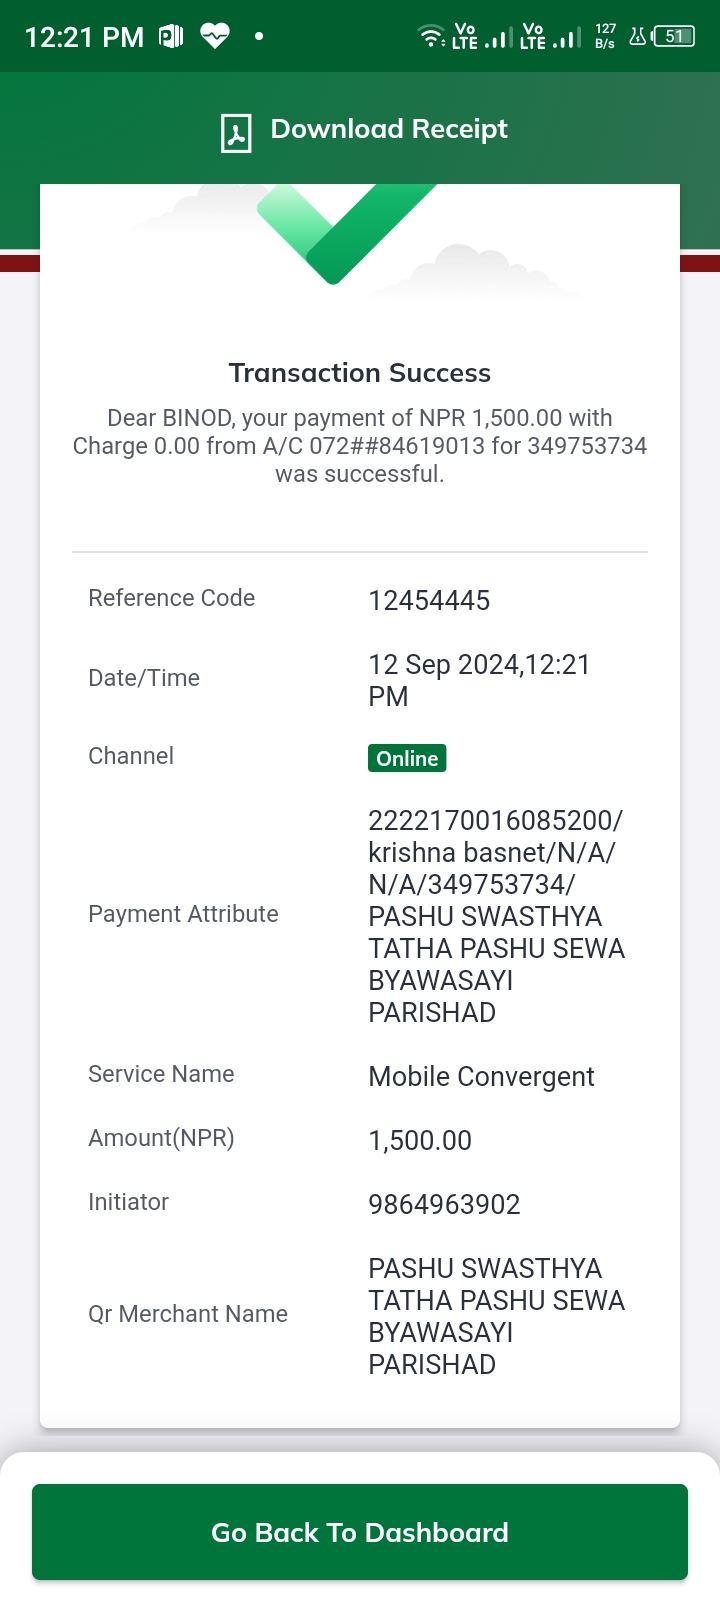Image resolution: width=720 pixels, height=1612 pixels.
Task: Tap the Payment Attribute details text
Action: click(496, 916)
